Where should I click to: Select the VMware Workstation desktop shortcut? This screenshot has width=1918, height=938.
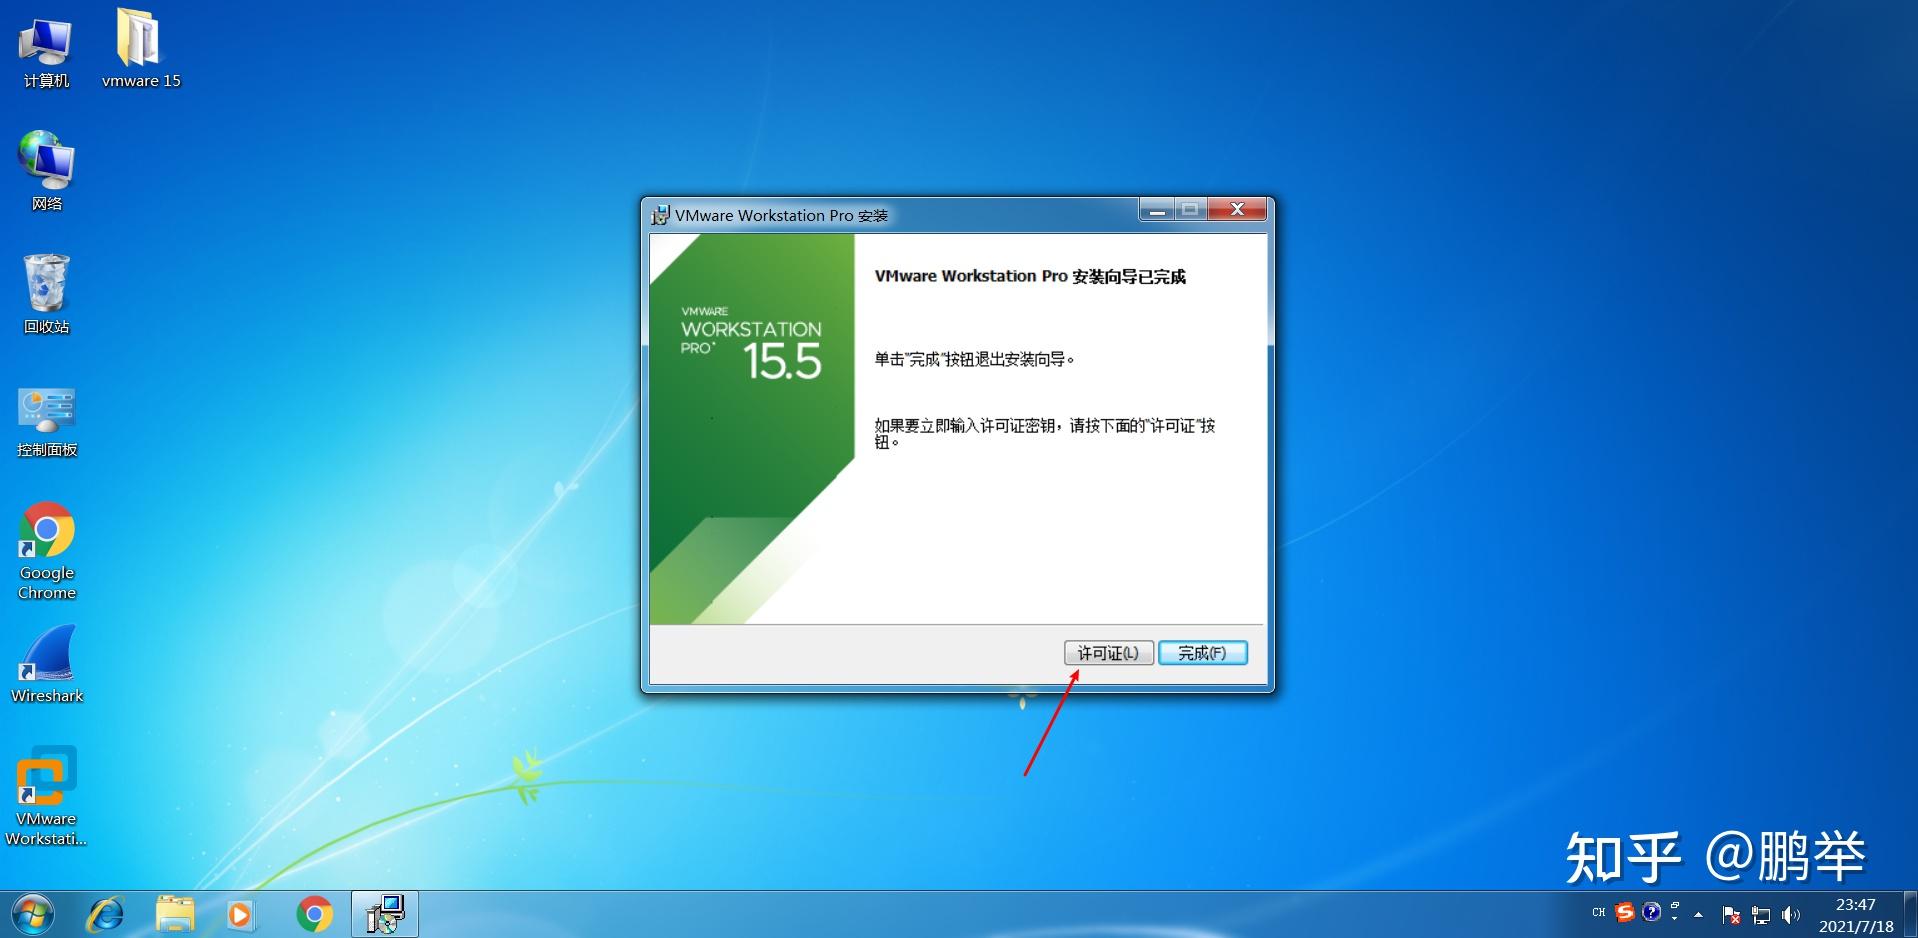click(x=46, y=797)
